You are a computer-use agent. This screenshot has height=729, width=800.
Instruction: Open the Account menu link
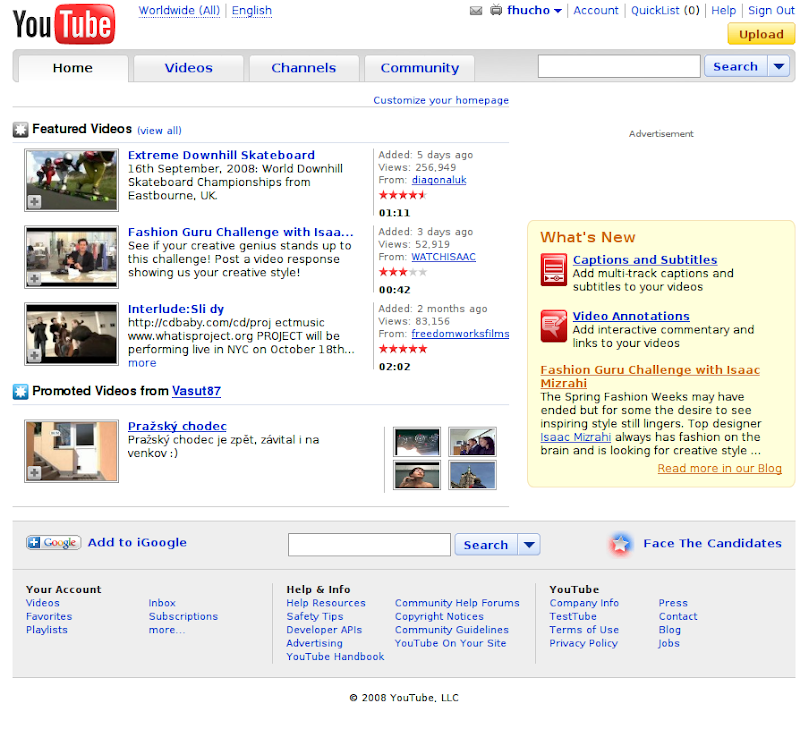[x=595, y=10]
